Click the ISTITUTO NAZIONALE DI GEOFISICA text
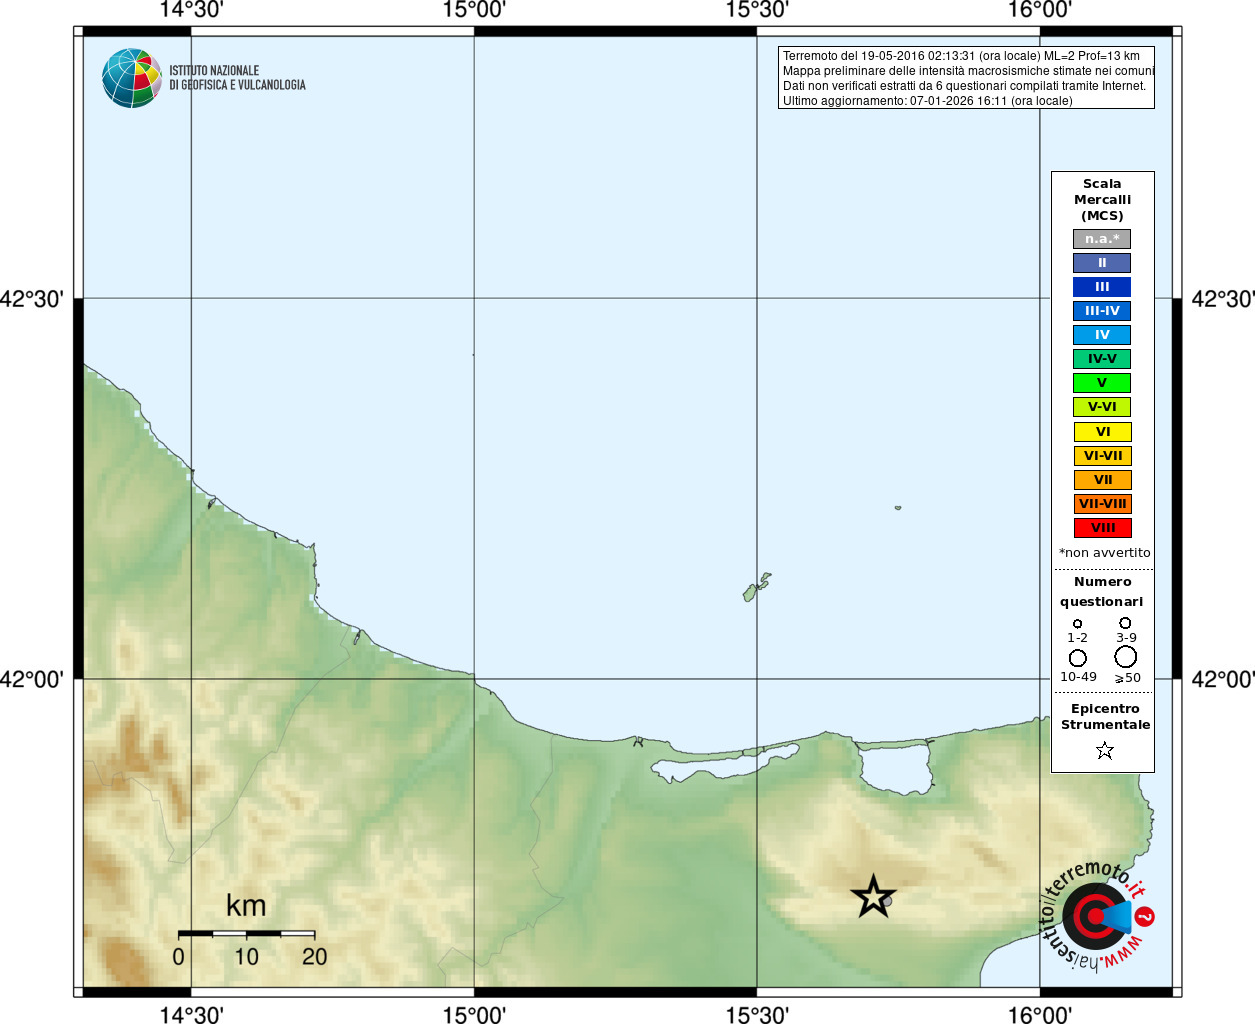The height and width of the screenshot is (1024, 1255). (x=237, y=78)
